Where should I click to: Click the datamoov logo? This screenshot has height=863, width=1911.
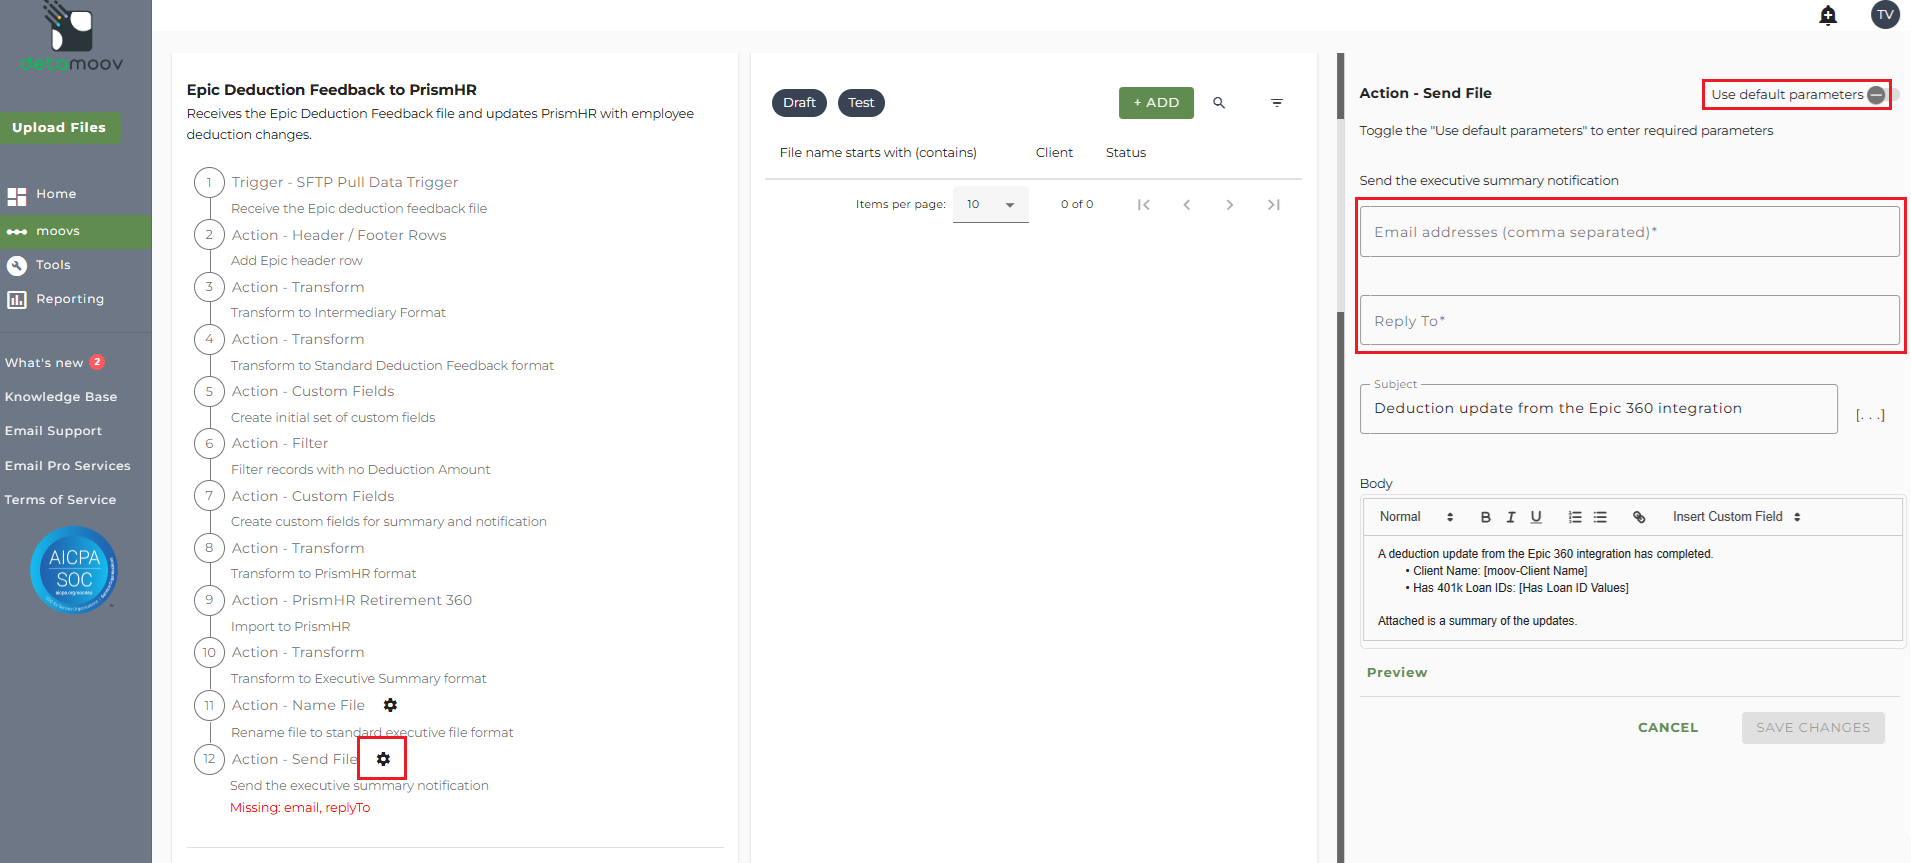(72, 38)
